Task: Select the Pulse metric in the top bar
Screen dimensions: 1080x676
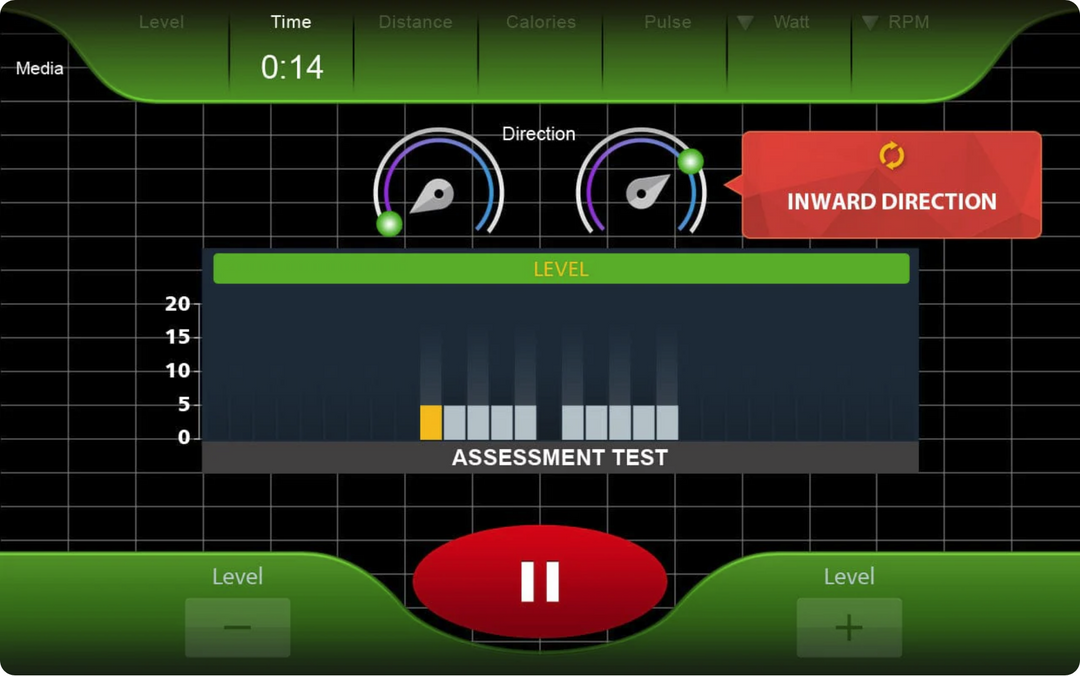Action: click(667, 22)
